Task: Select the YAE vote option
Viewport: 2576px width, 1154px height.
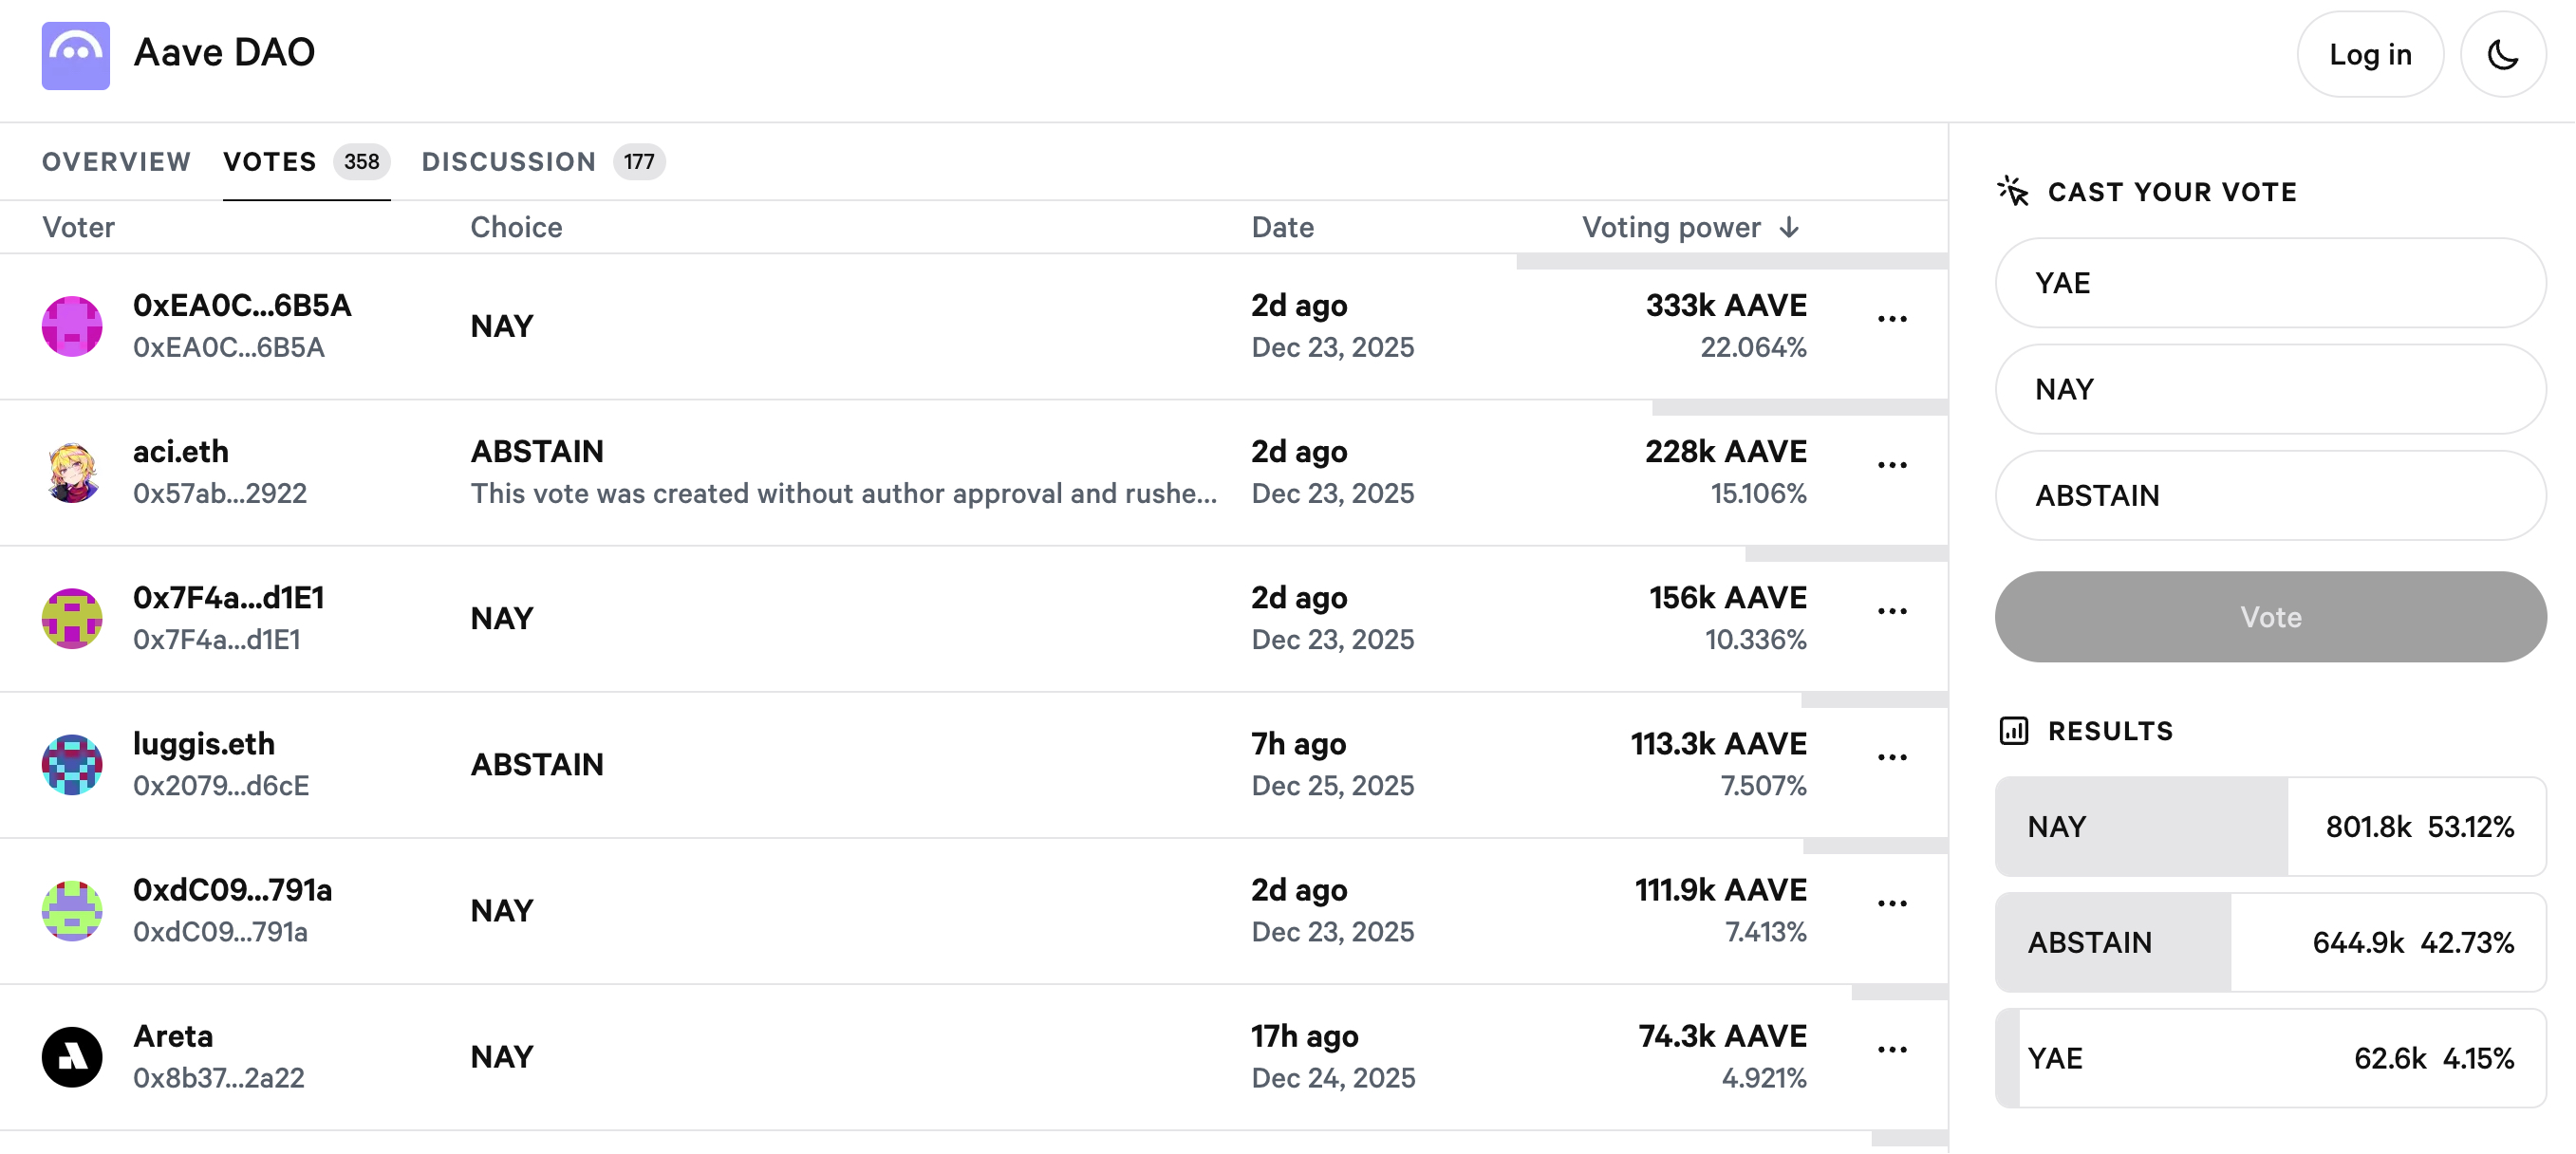Action: point(2270,283)
